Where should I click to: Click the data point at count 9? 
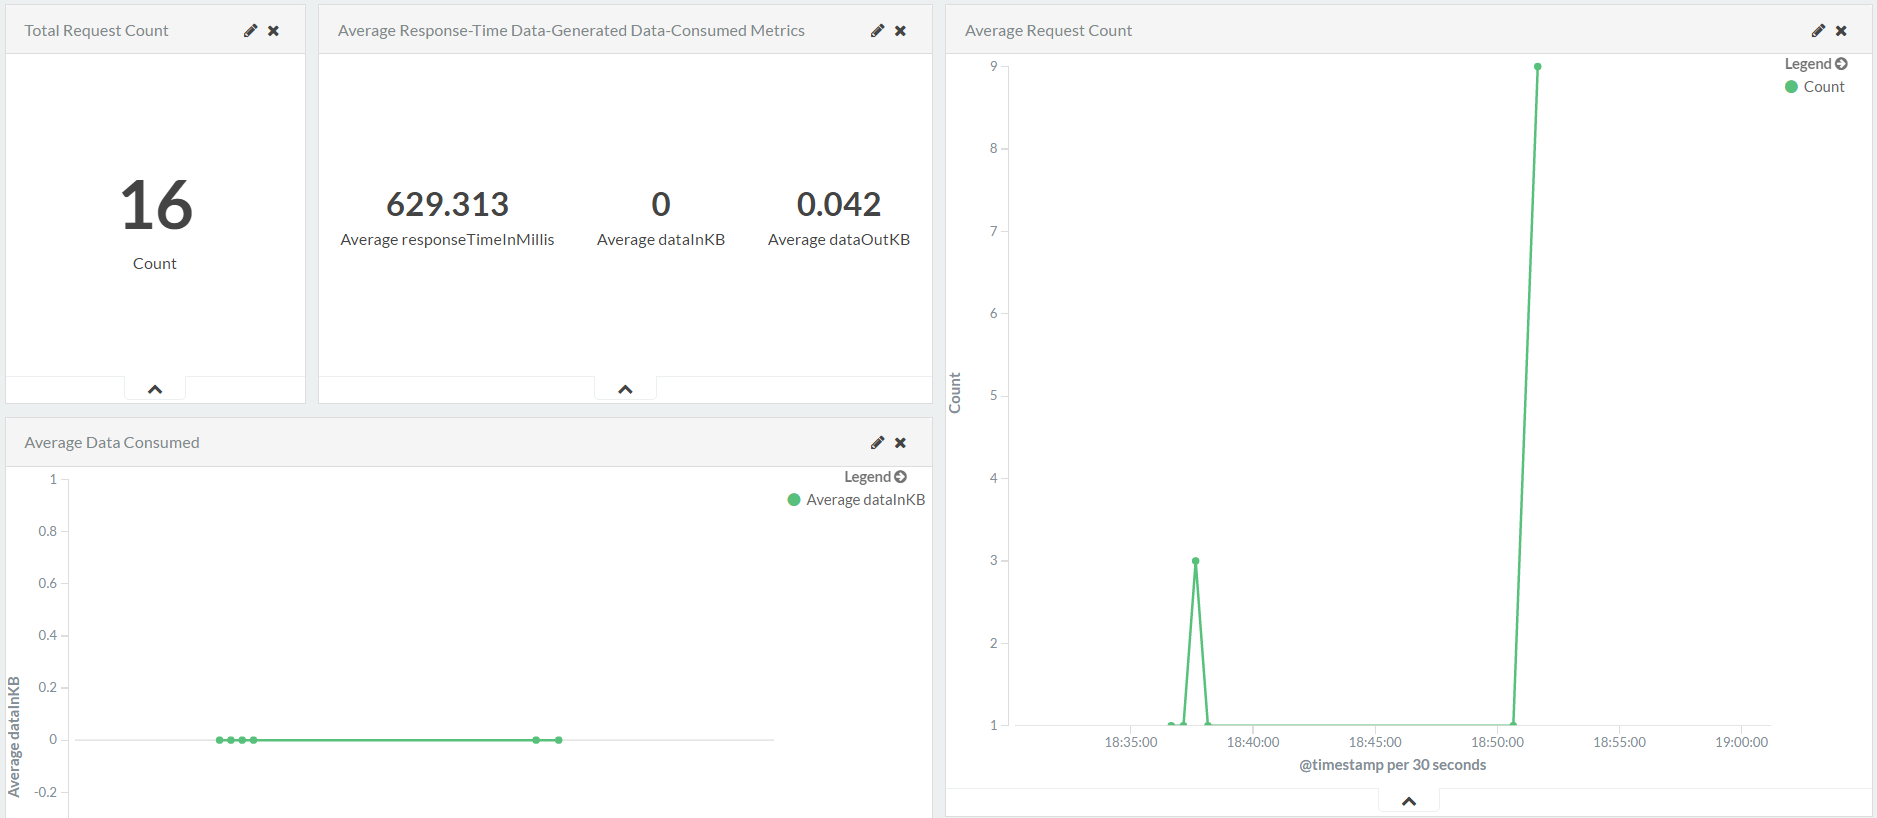(x=1537, y=67)
